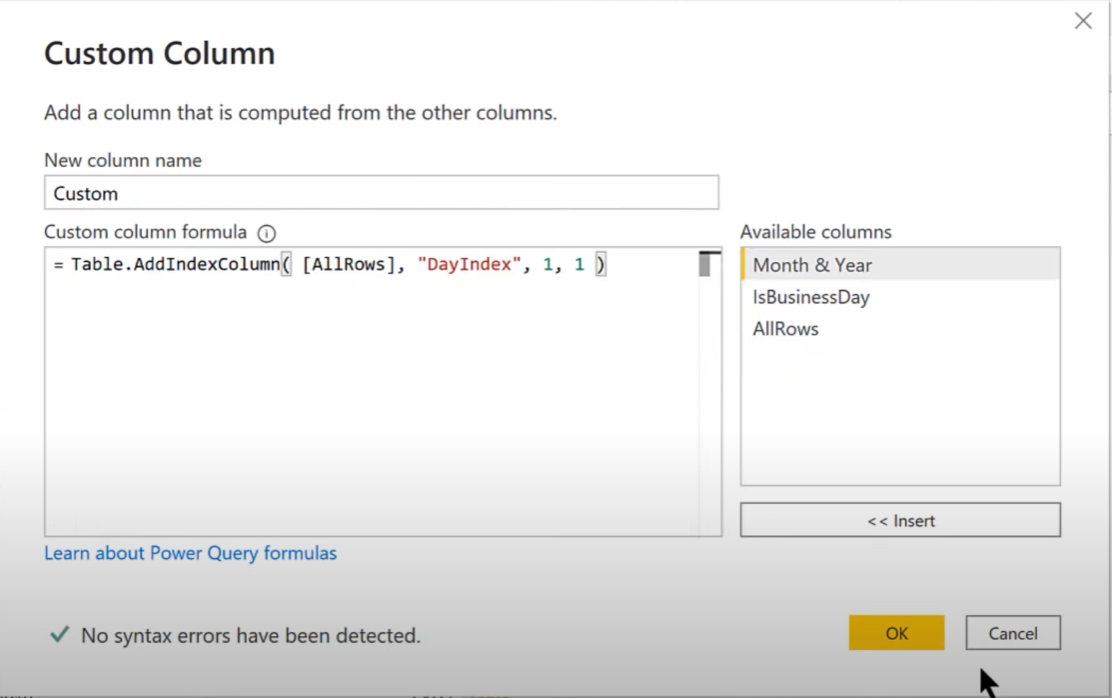The height and width of the screenshot is (698, 1112).
Task: Click the green syntax check mark
Action: (60, 634)
